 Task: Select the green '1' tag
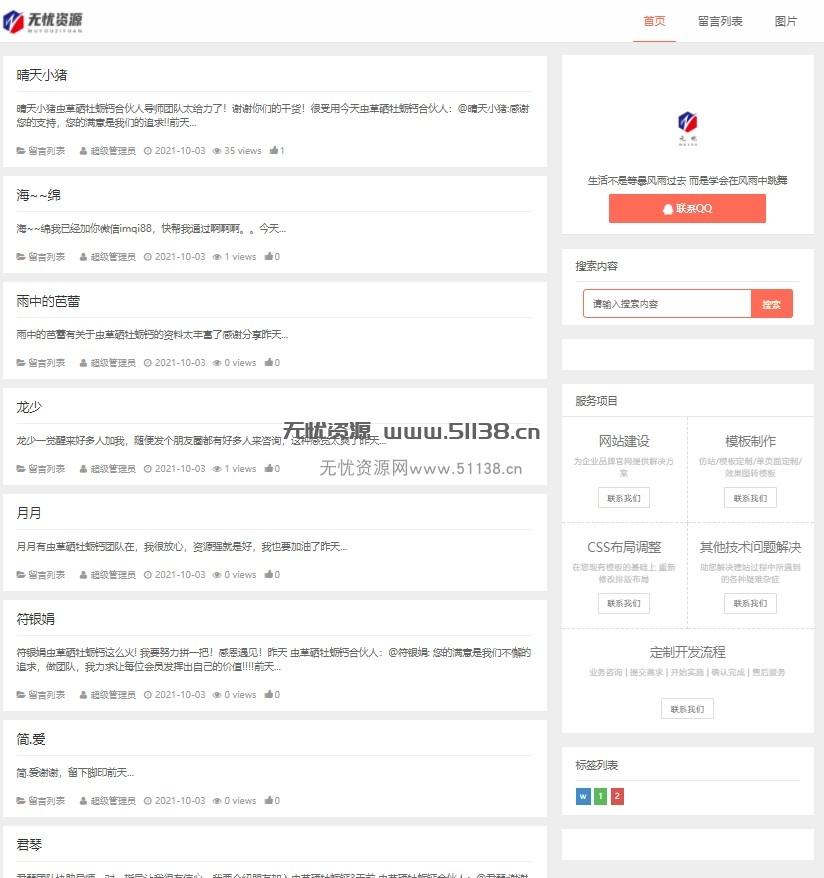pyautogui.click(x=600, y=796)
